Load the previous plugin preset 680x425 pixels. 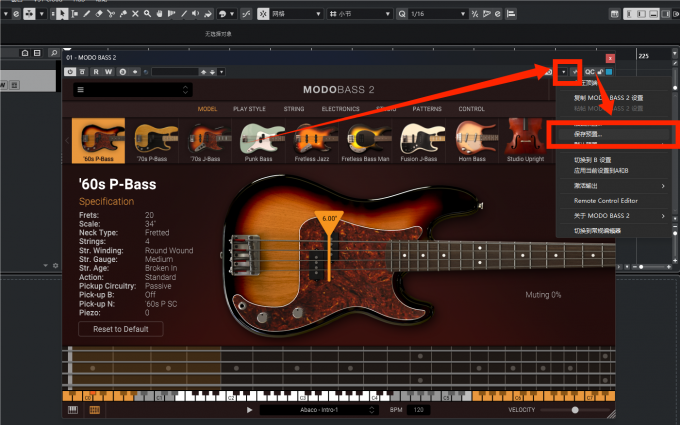point(203,72)
